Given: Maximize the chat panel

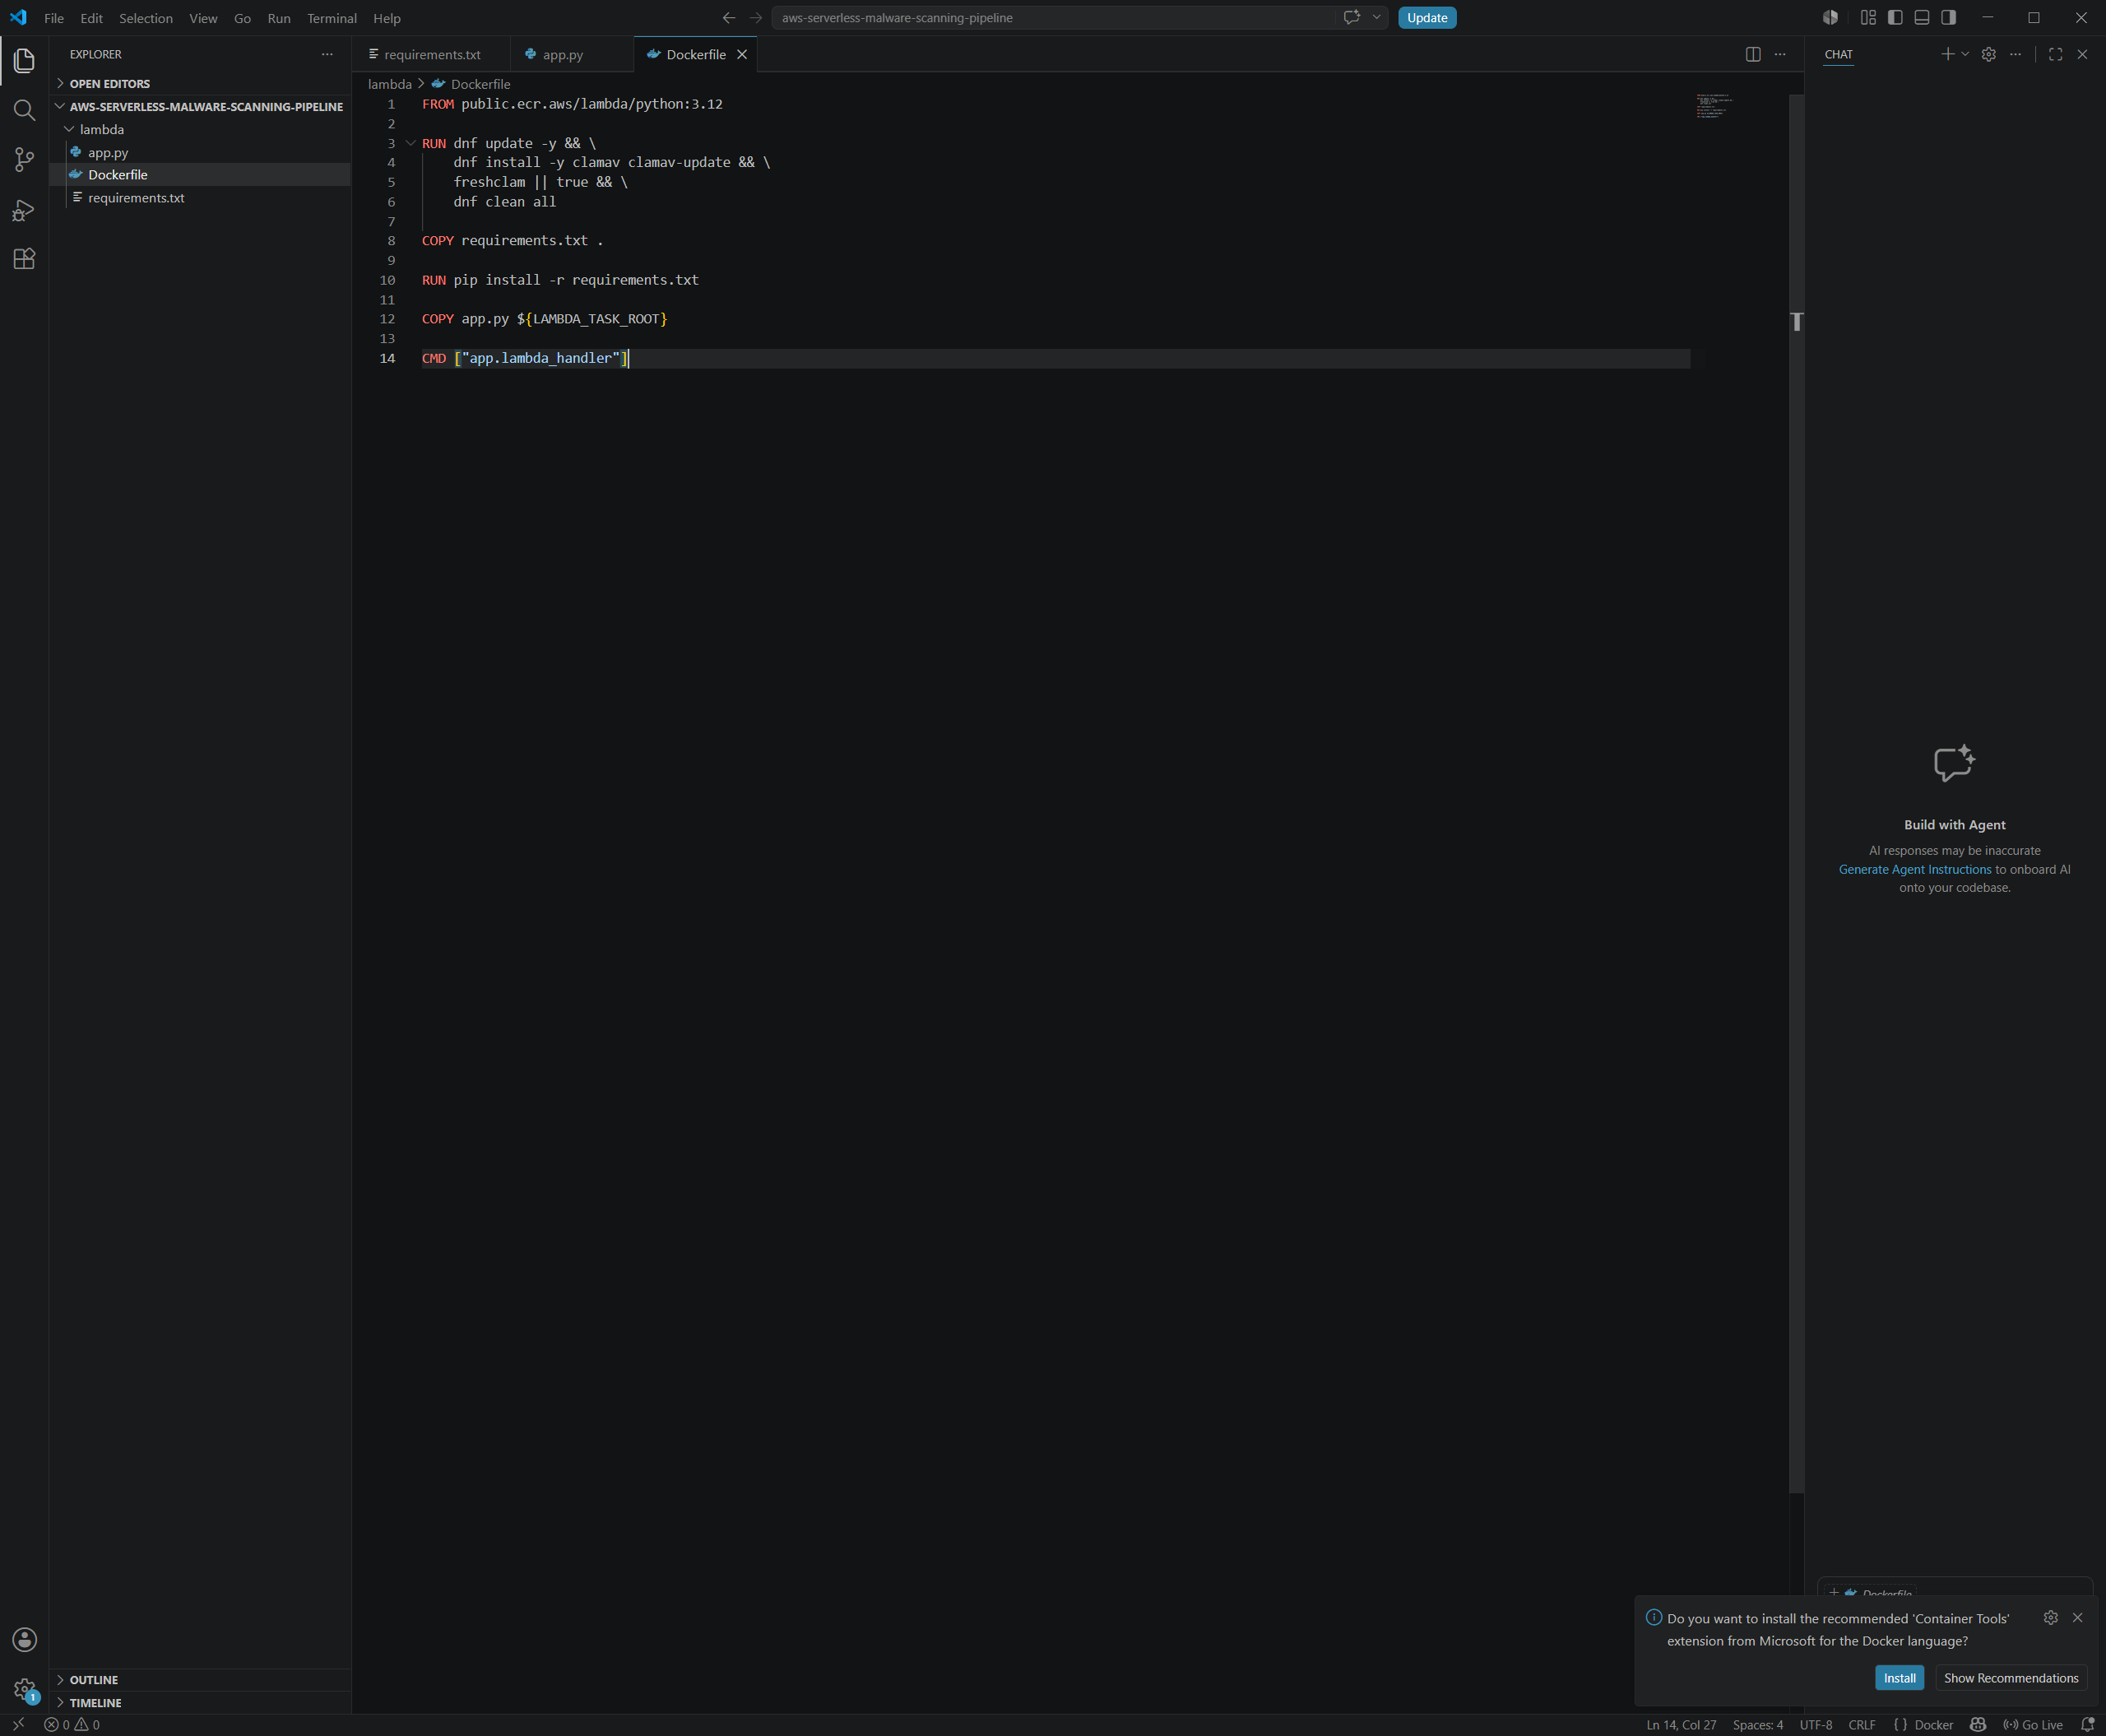Looking at the screenshot, I should coord(2056,54).
